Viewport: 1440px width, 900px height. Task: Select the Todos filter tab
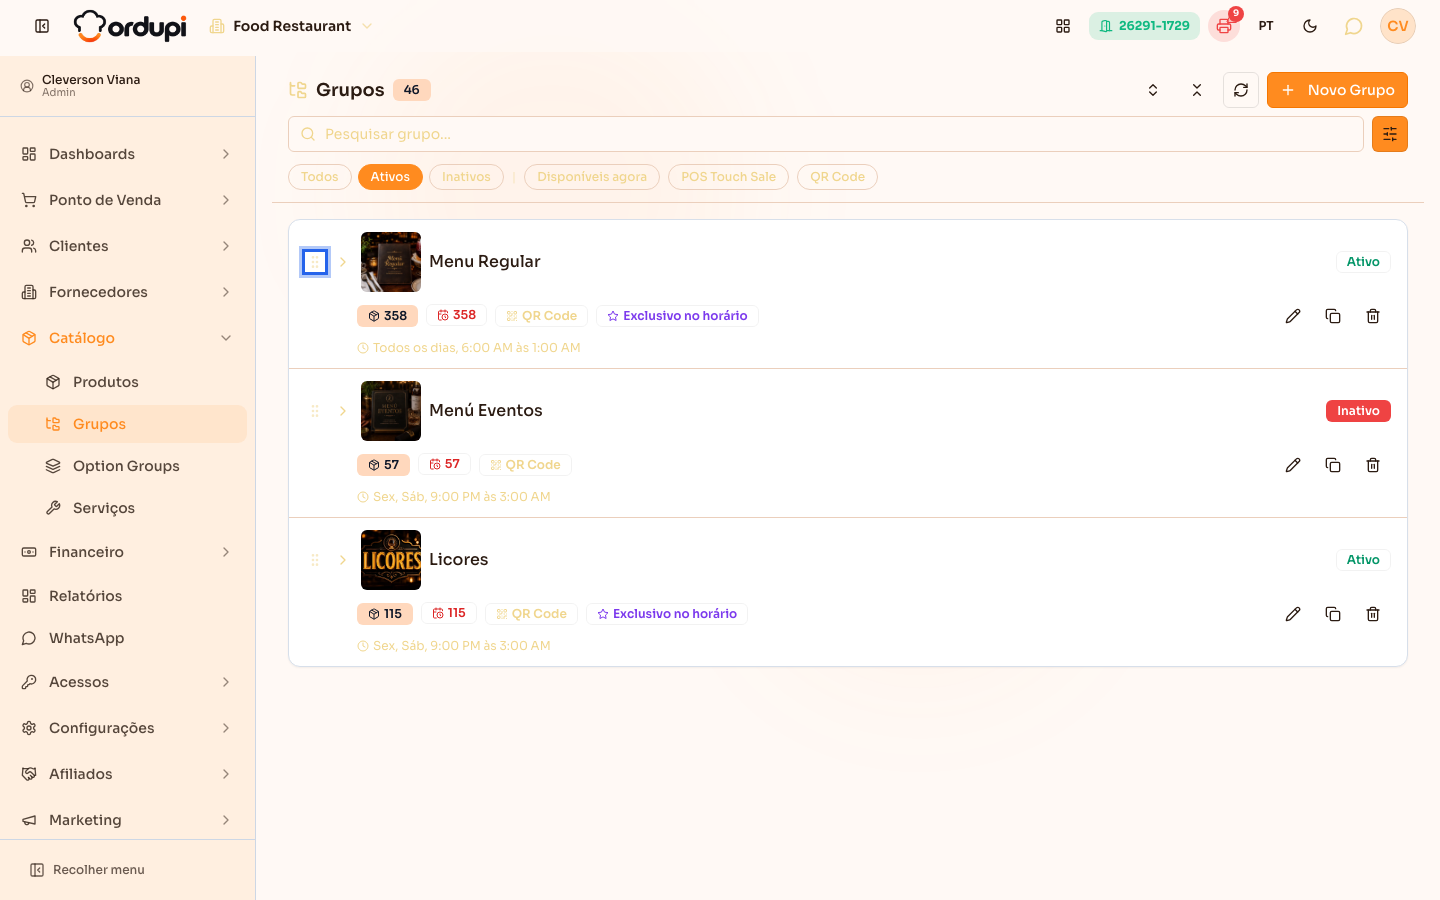tap(320, 177)
